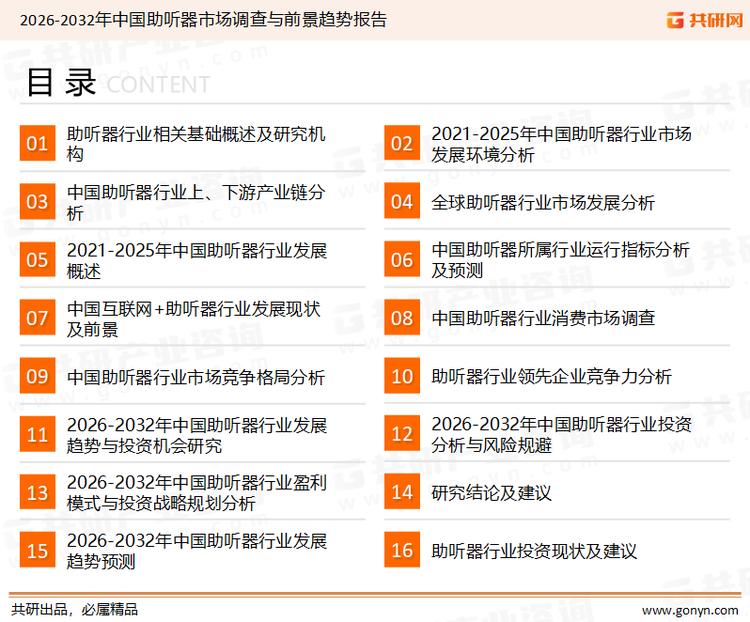This screenshot has height=622, width=750.
Task: Open 中国互联网+助听器行业发展现状及前景
Action: tap(193, 319)
